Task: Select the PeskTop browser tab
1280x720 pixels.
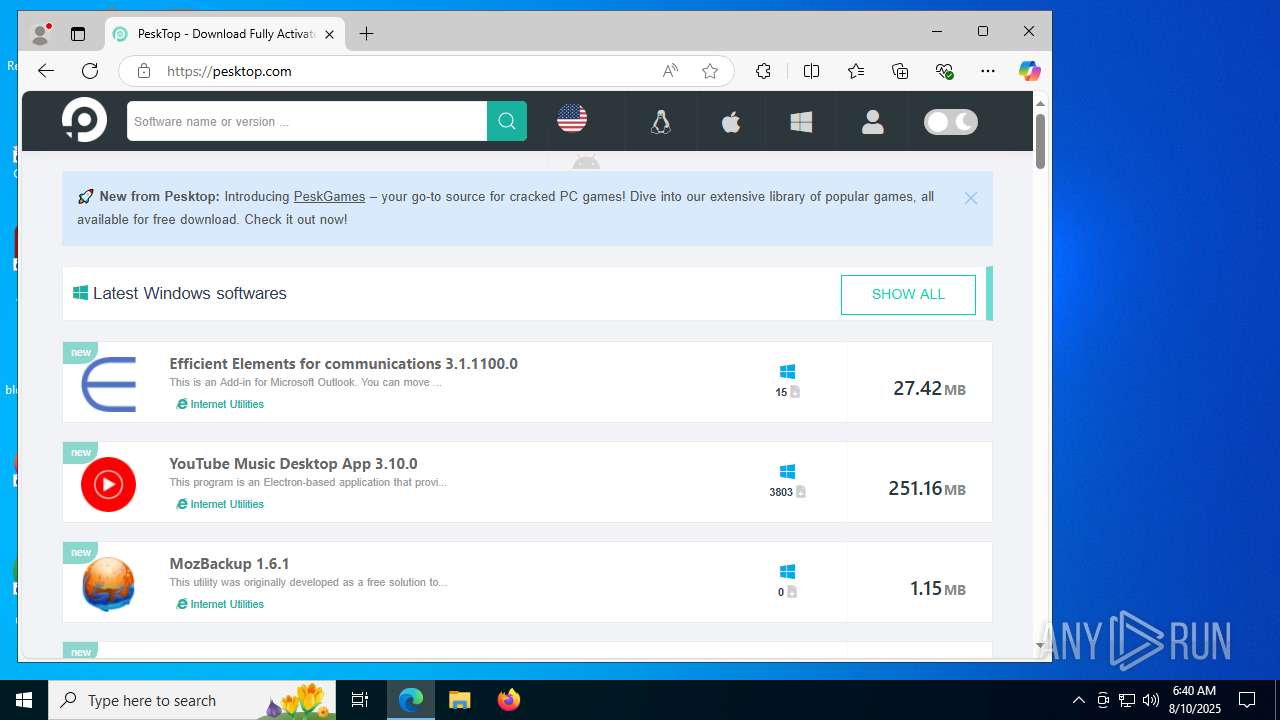Action: click(x=225, y=34)
